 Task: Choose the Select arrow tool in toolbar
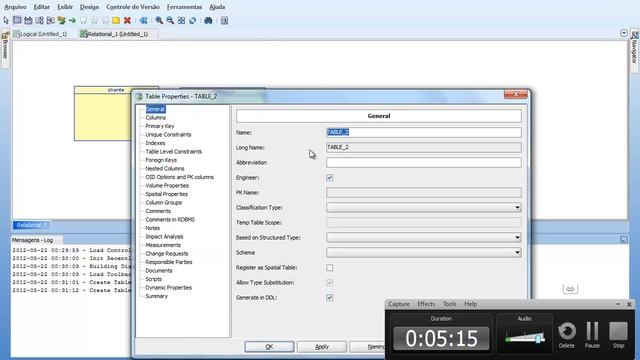coord(6,20)
